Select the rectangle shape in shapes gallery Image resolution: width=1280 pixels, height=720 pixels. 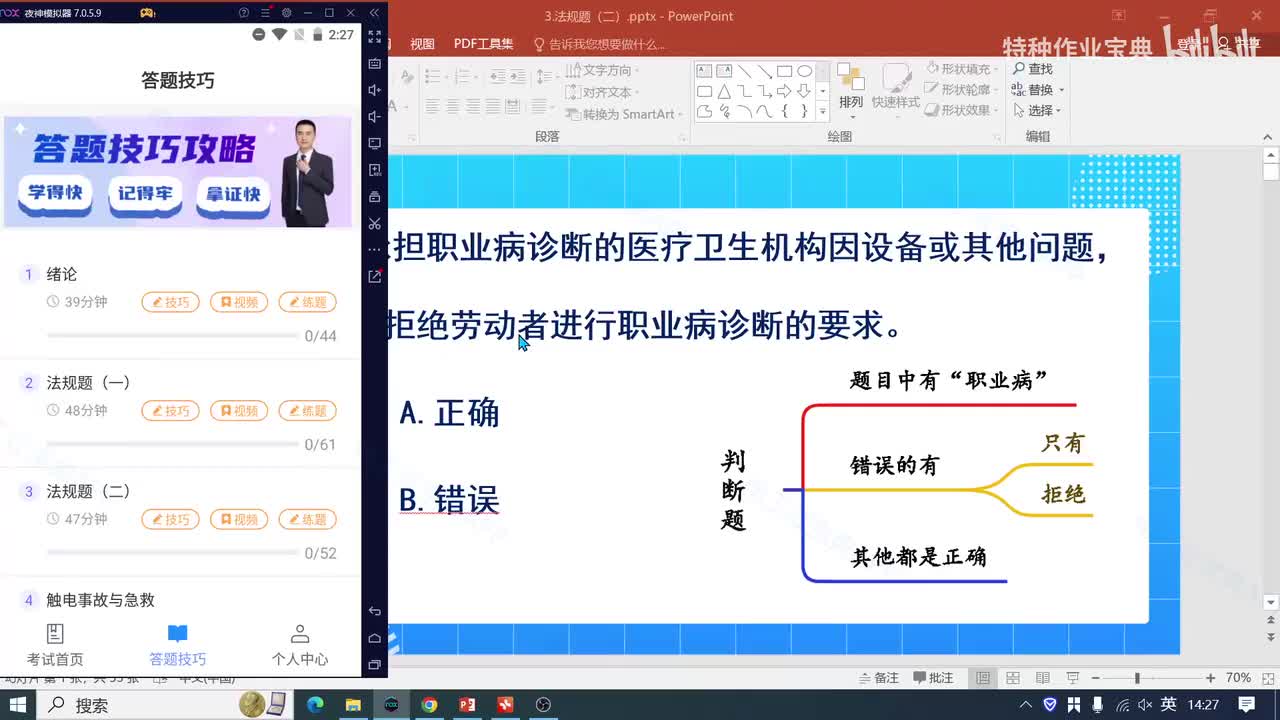(x=784, y=71)
